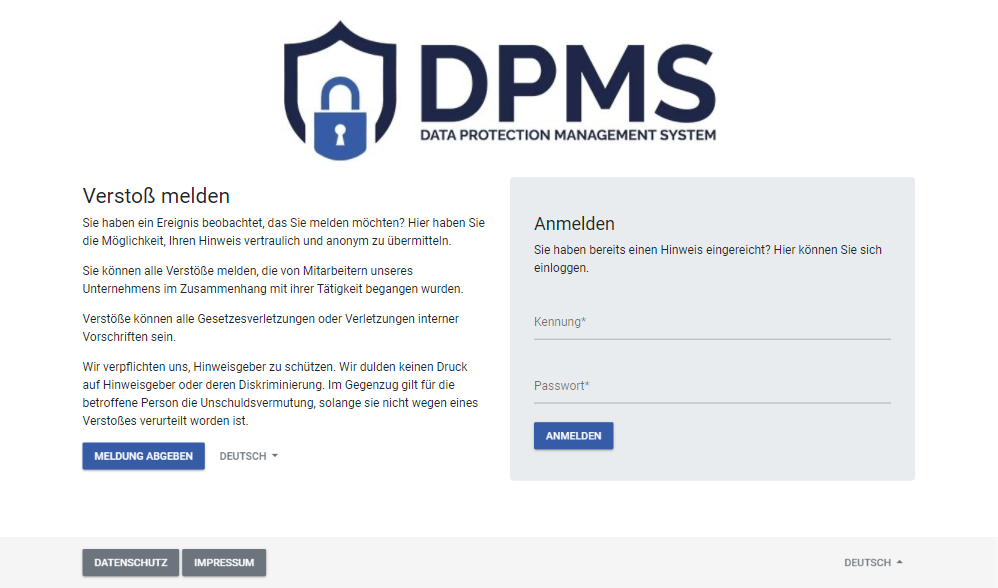
Task: Click the 'Verstoß melden' heading
Action: coord(156,195)
